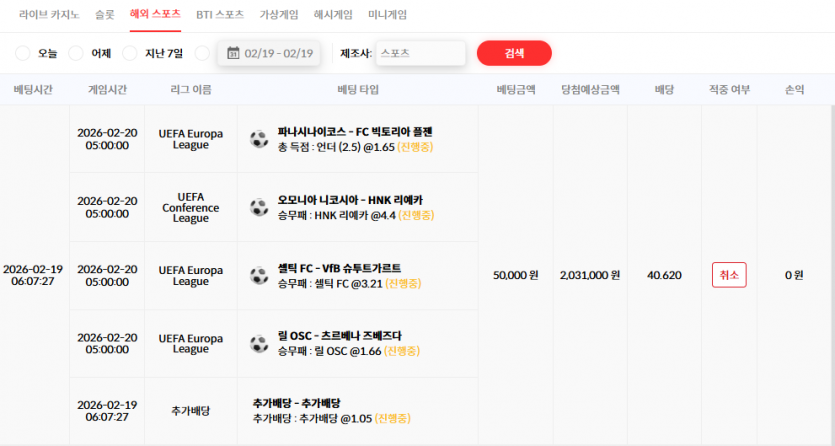835x446 pixels.
Task: Click the 셀틱 FC - VfB 슈투트가르트 match title
Action: click(339, 268)
